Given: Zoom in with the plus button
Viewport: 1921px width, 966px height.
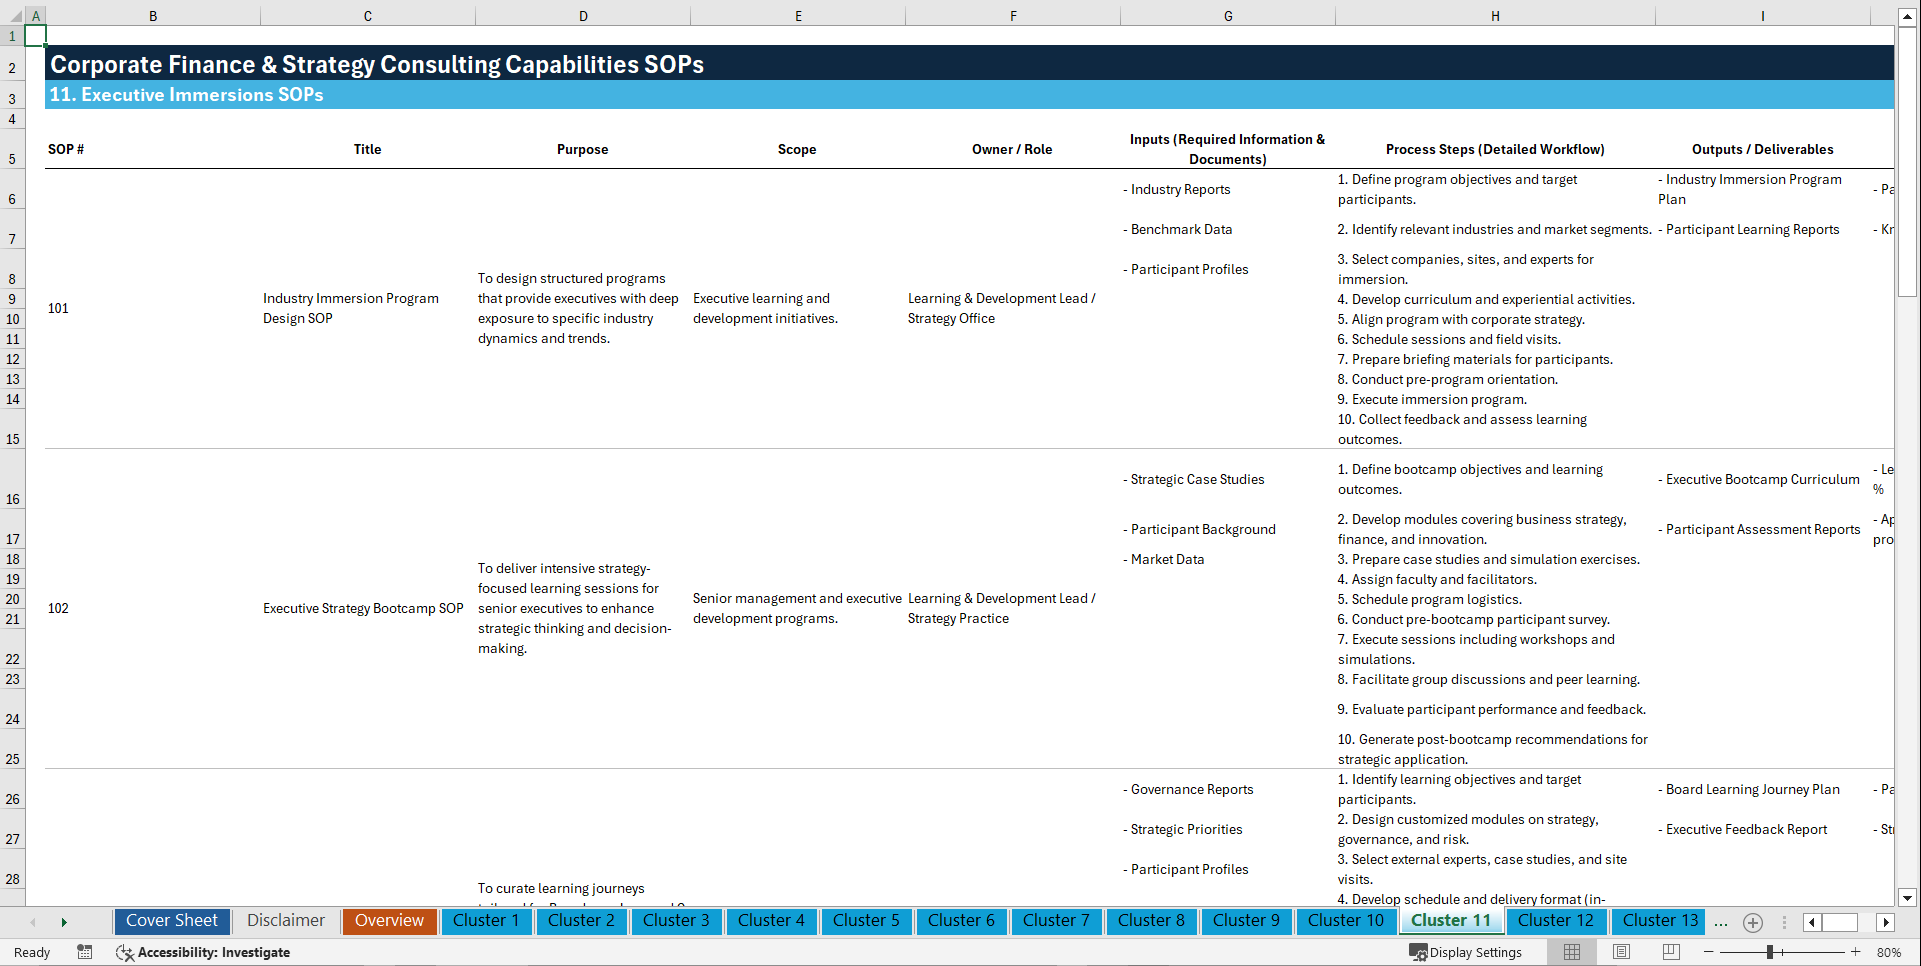Looking at the screenshot, I should tap(1856, 952).
